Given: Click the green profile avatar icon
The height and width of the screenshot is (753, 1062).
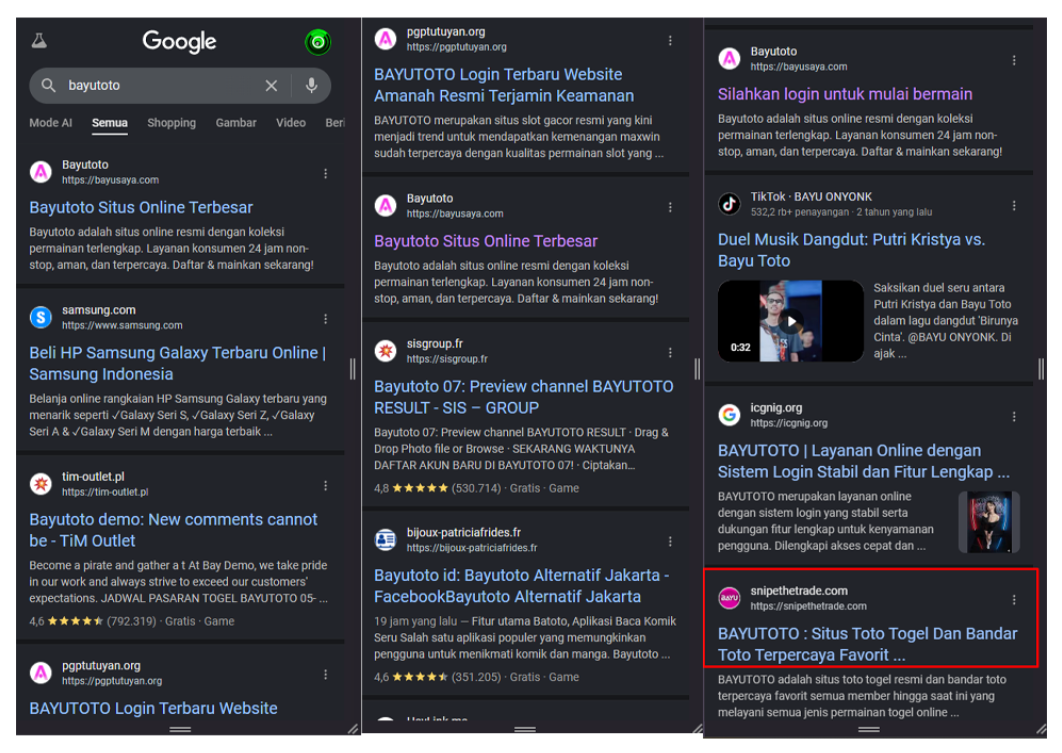Looking at the screenshot, I should (x=318, y=42).
